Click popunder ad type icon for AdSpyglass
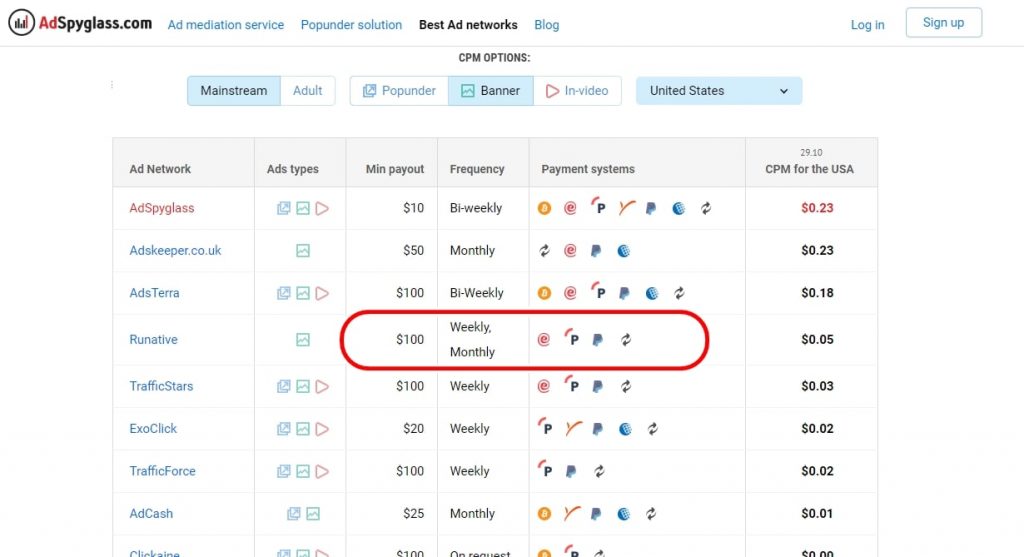The height and width of the screenshot is (557, 1024). coord(283,208)
